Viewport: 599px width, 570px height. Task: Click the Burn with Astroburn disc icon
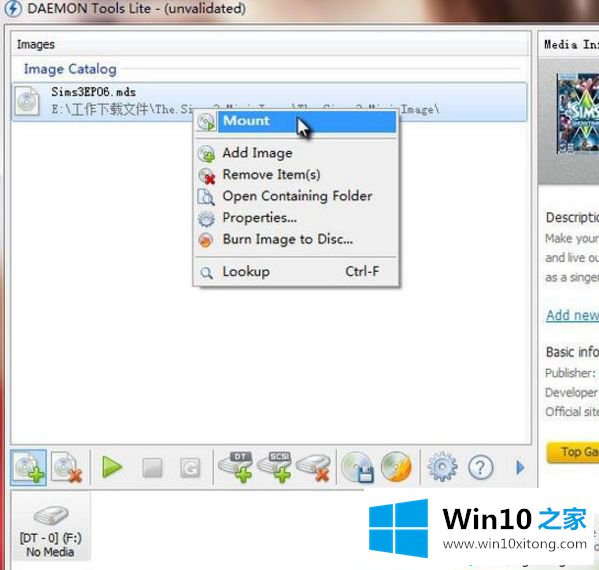396,467
